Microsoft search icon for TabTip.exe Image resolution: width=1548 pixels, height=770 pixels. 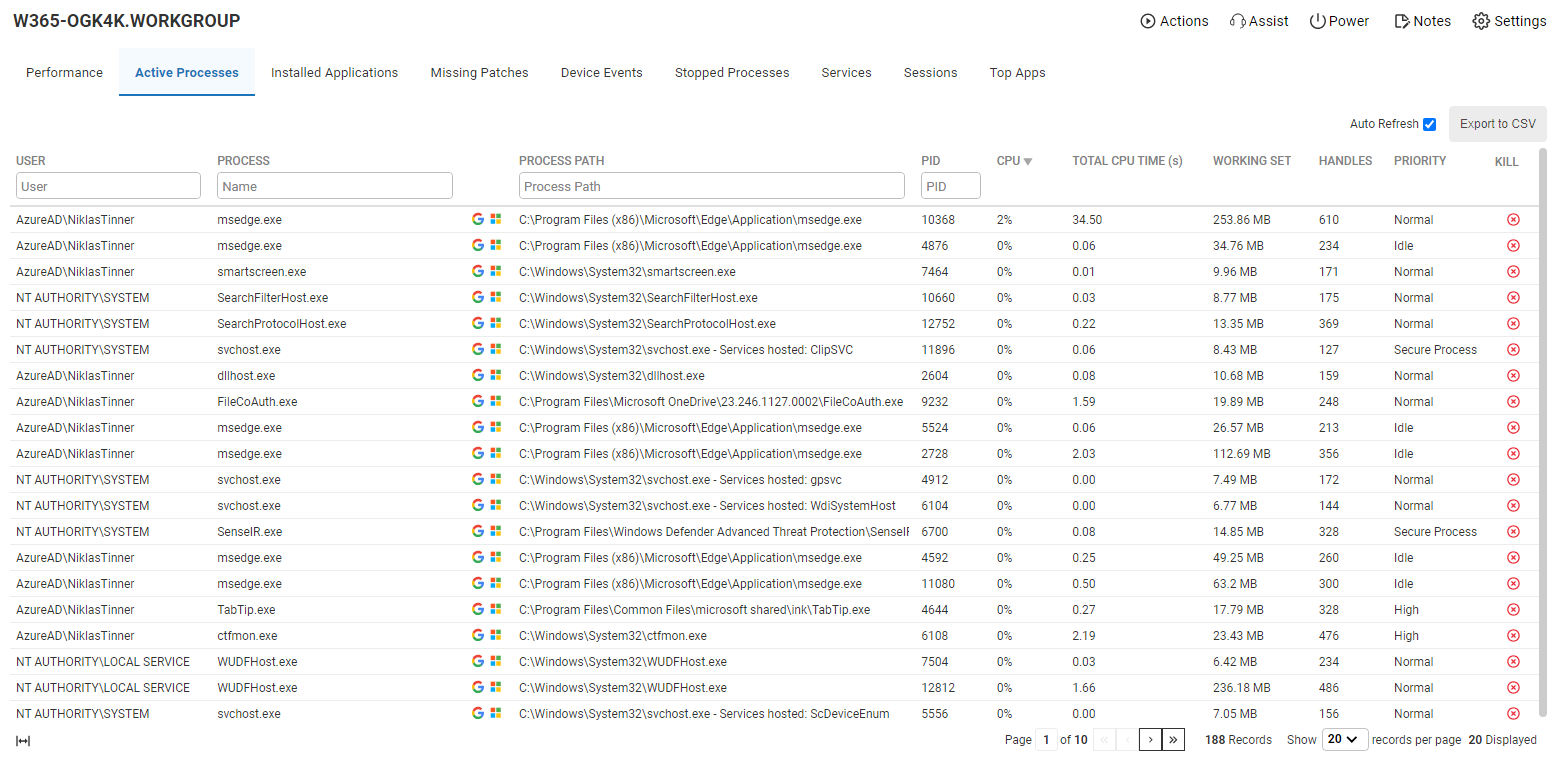coord(495,609)
